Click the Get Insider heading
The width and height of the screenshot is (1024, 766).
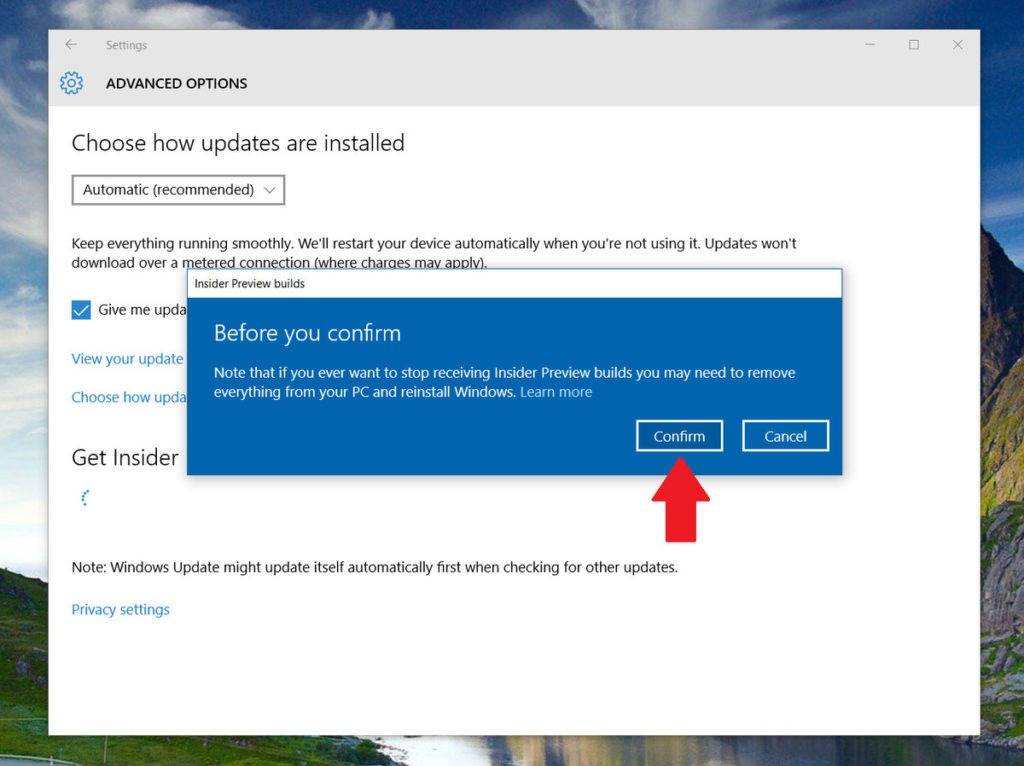click(x=125, y=457)
